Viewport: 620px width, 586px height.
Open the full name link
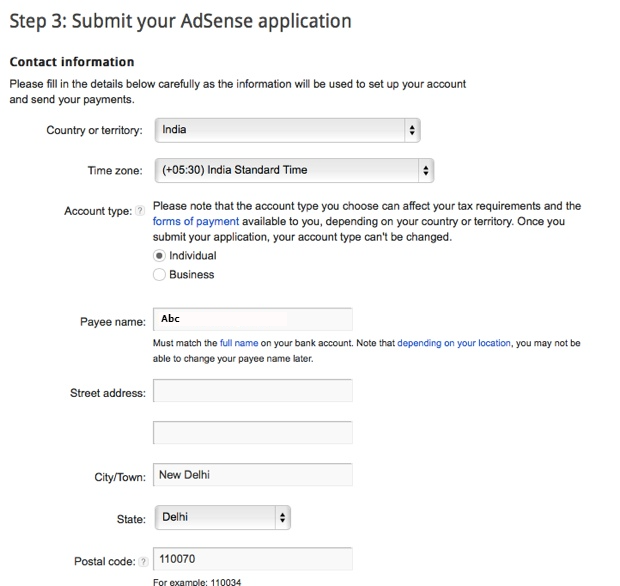pyautogui.click(x=239, y=343)
